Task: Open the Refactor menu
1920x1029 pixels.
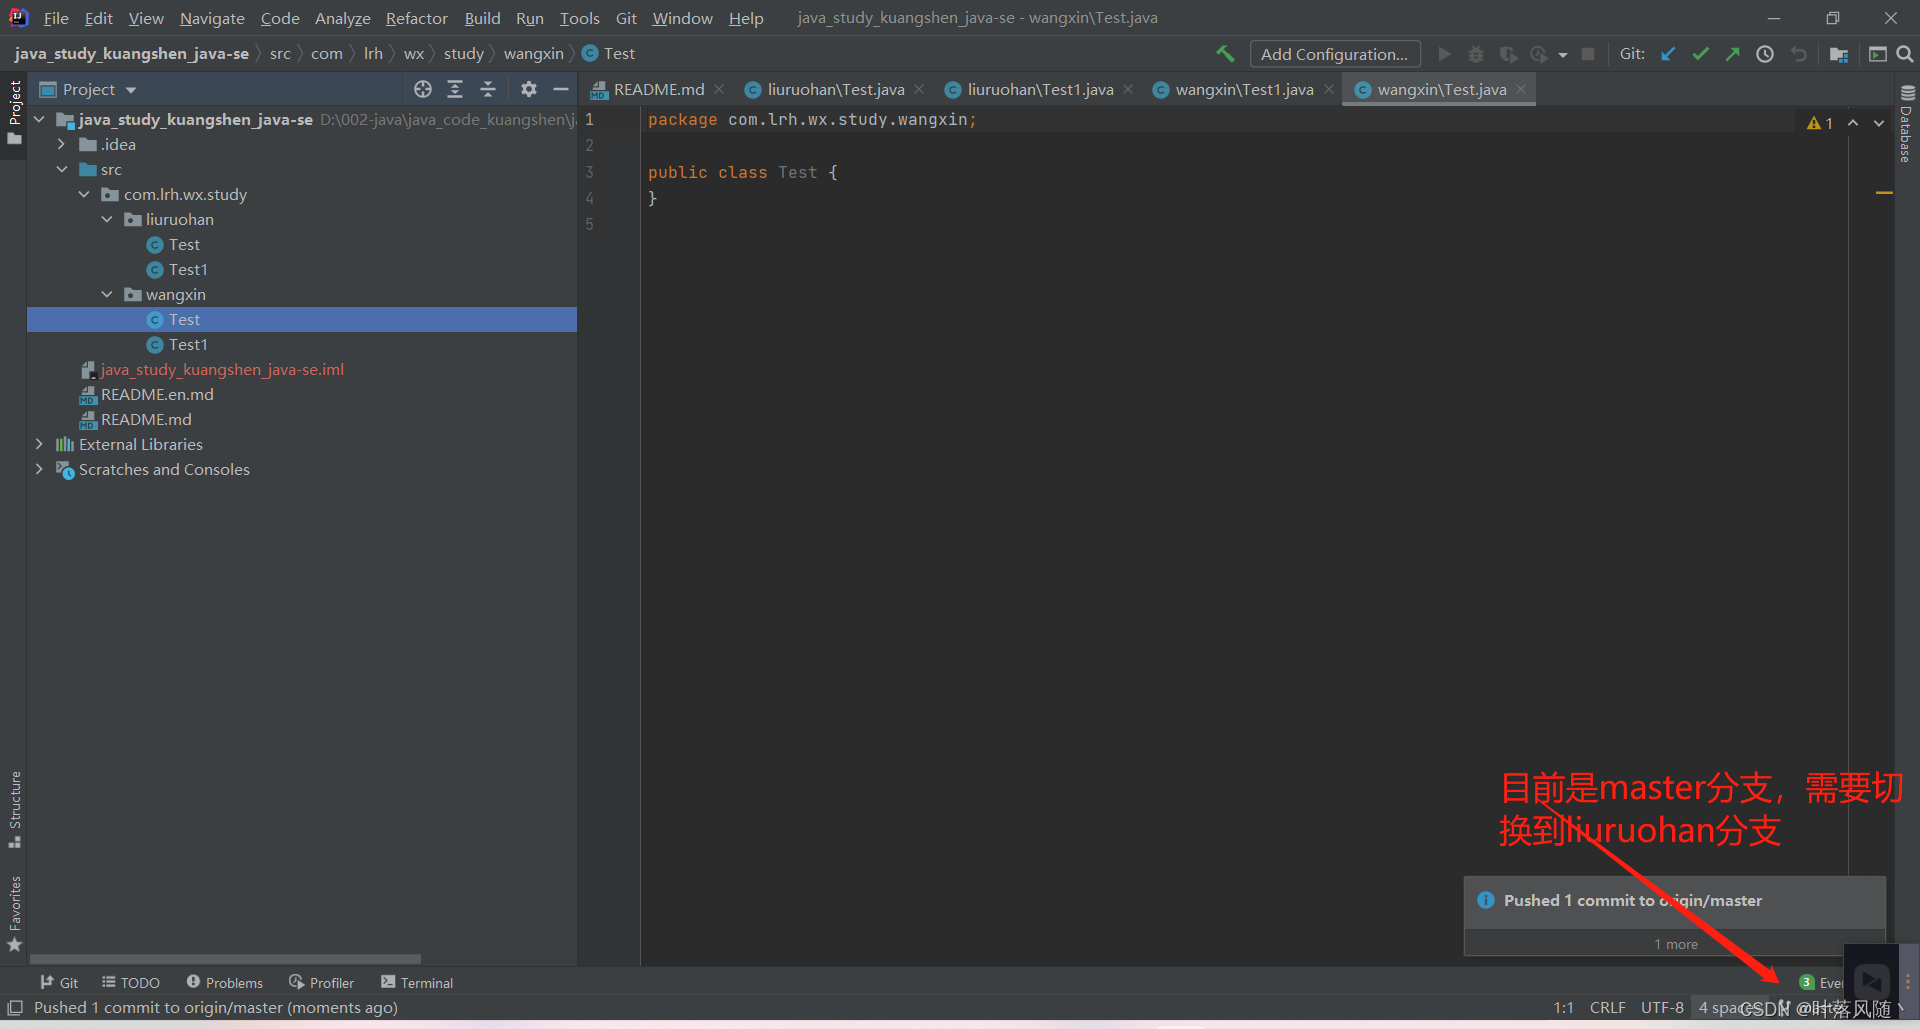Action: click(x=417, y=18)
